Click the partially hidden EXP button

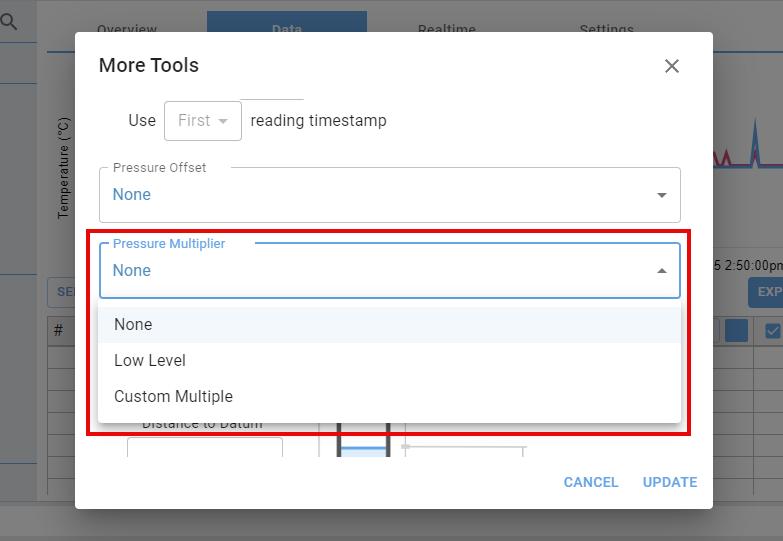767,292
